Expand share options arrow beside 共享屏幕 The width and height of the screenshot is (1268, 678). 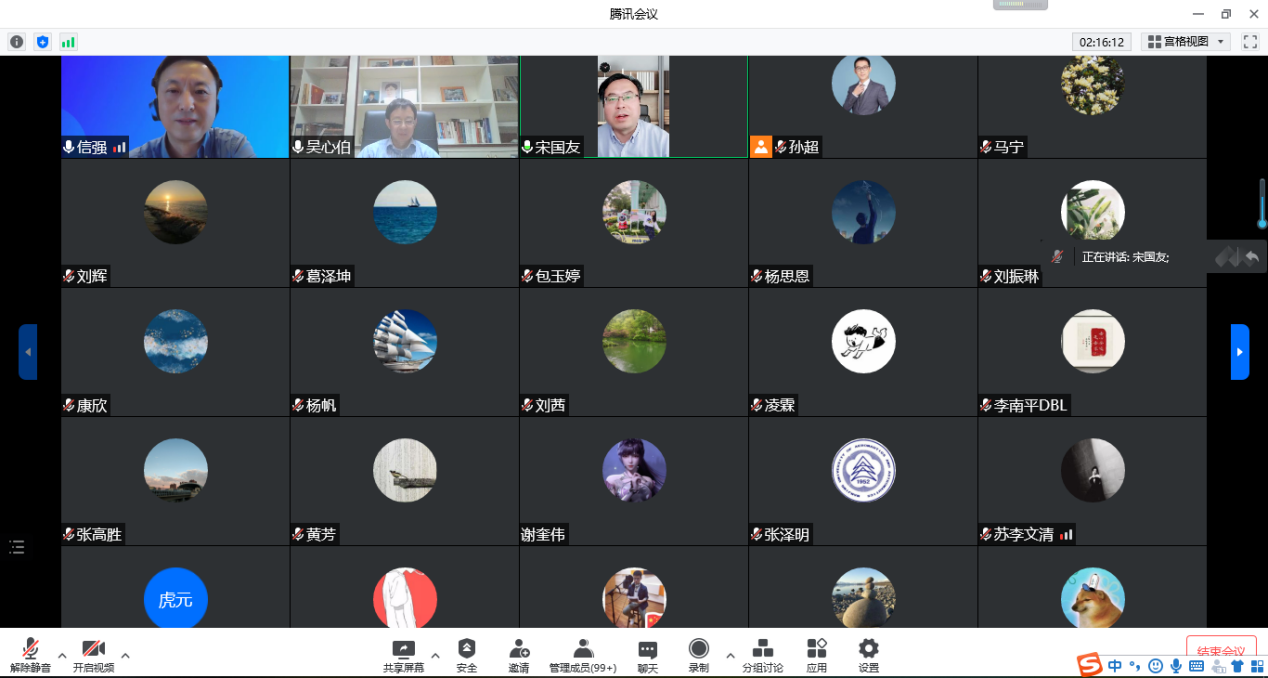pos(435,656)
